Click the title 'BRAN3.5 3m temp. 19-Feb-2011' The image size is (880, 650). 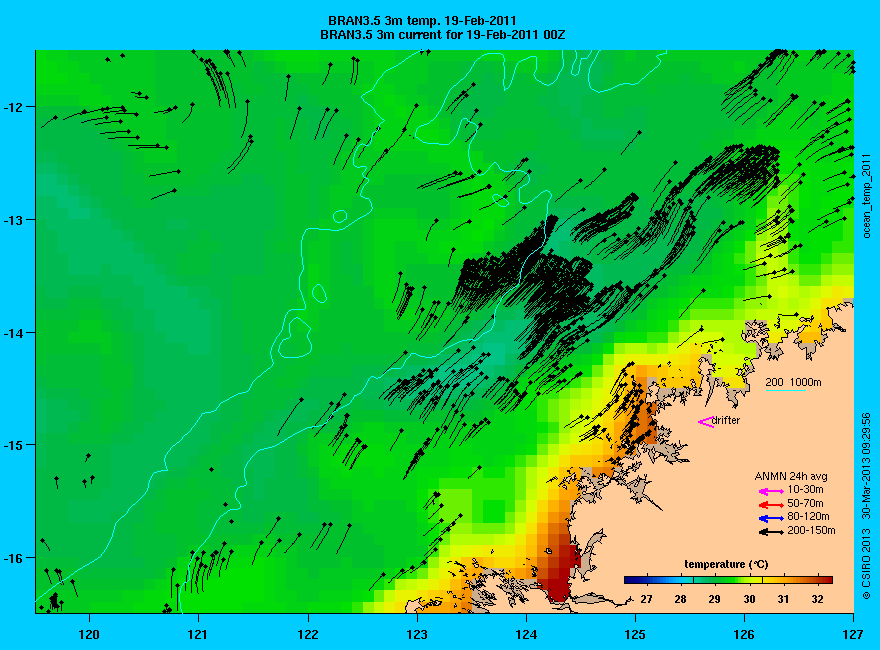(x=422, y=21)
